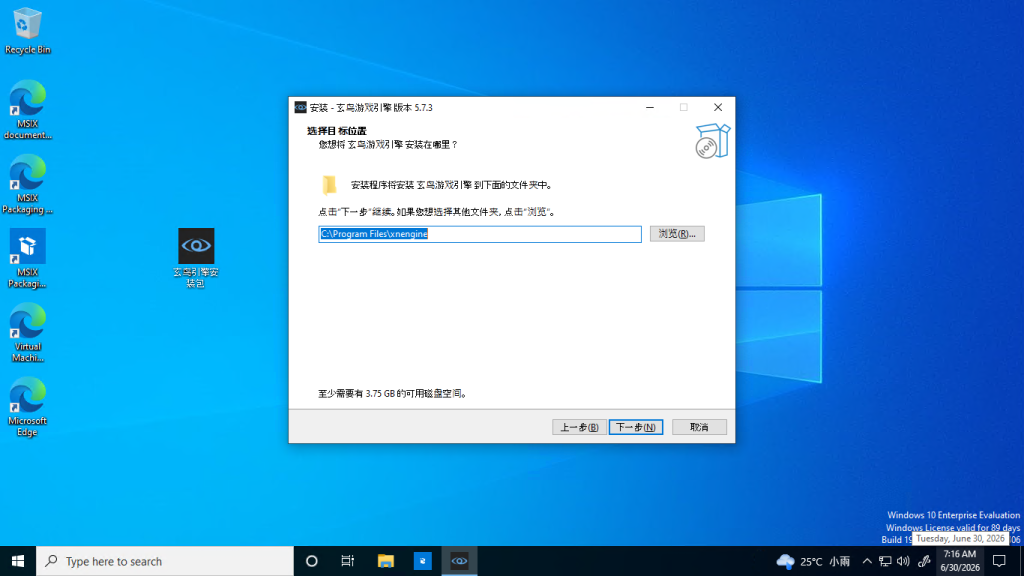Viewport: 1024px width, 576px height.
Task: Select the Microsoft Edge desktop shortcut
Action: point(27,408)
